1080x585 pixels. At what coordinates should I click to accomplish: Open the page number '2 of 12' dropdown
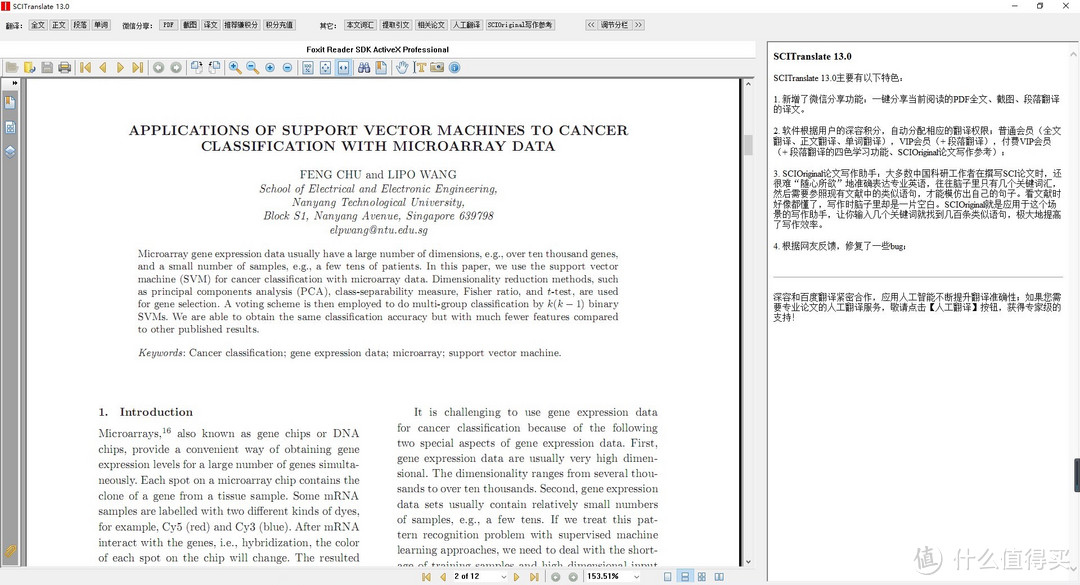(x=503, y=577)
